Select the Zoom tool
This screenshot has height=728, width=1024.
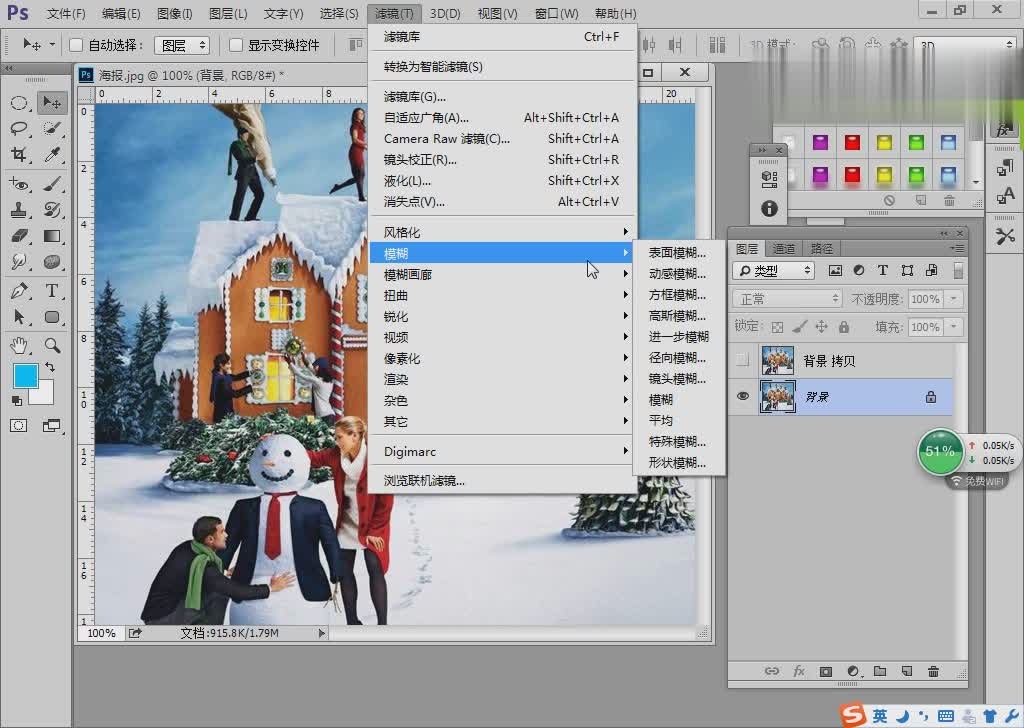52,345
